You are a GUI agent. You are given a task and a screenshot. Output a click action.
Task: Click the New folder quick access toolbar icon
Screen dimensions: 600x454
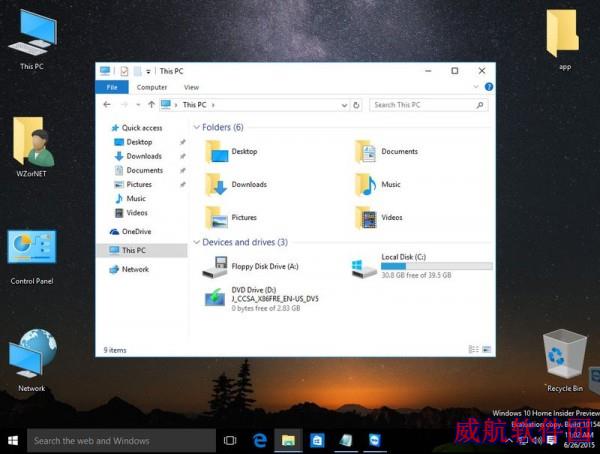137,71
